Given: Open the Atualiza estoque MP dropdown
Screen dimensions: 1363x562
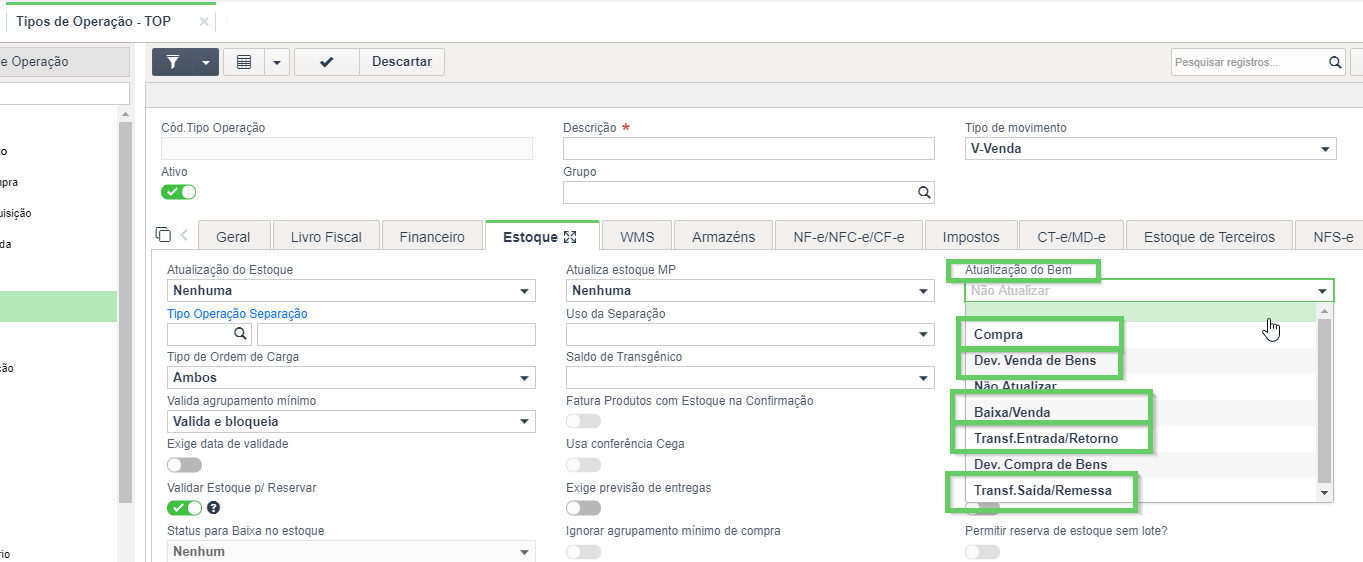Looking at the screenshot, I should (x=750, y=291).
